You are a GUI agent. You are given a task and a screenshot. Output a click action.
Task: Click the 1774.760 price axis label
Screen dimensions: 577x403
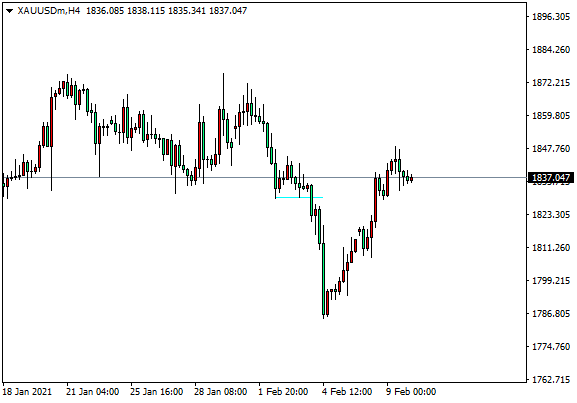click(551, 347)
